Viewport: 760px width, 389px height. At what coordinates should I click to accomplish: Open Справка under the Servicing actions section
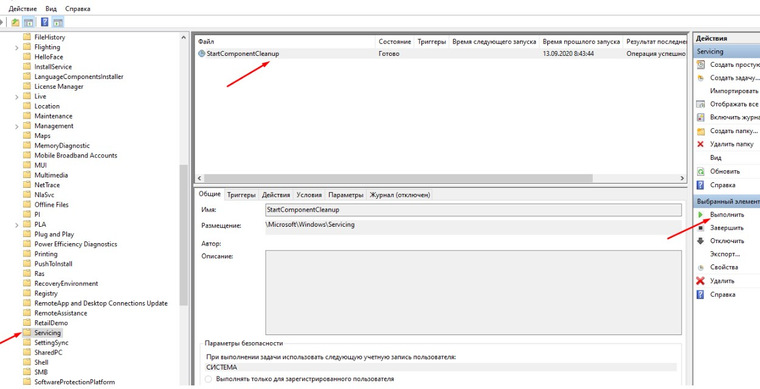tap(722, 185)
